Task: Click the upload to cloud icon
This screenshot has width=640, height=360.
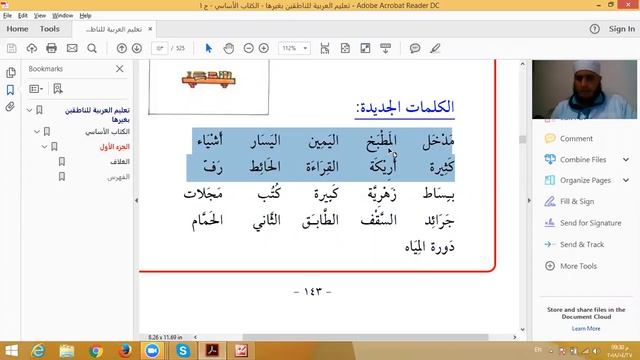Action: (31, 48)
